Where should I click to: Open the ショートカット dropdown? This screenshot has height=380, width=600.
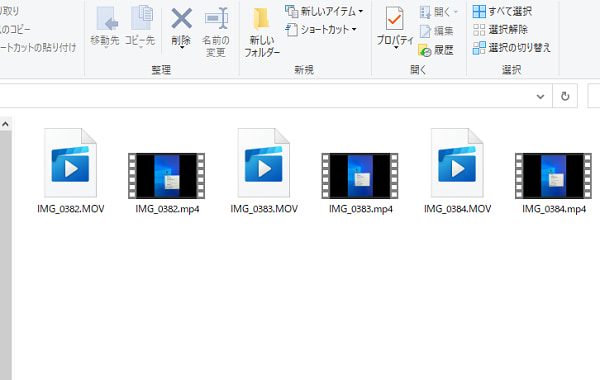tap(321, 29)
